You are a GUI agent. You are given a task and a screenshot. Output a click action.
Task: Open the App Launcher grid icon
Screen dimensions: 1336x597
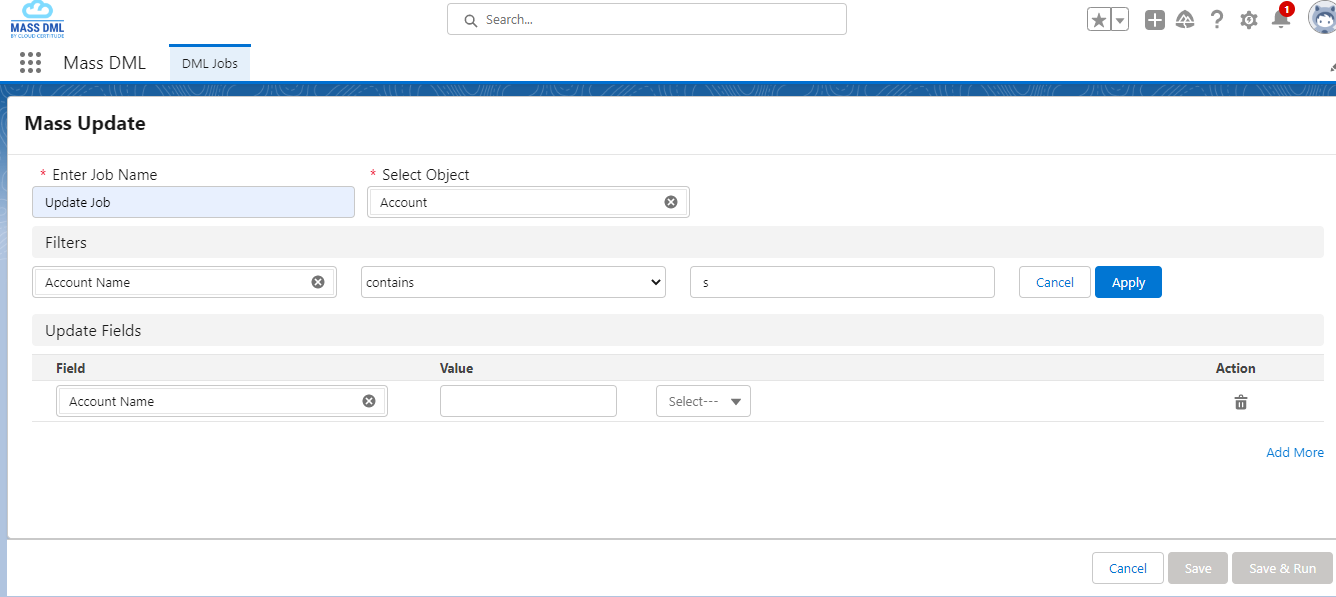[30, 63]
